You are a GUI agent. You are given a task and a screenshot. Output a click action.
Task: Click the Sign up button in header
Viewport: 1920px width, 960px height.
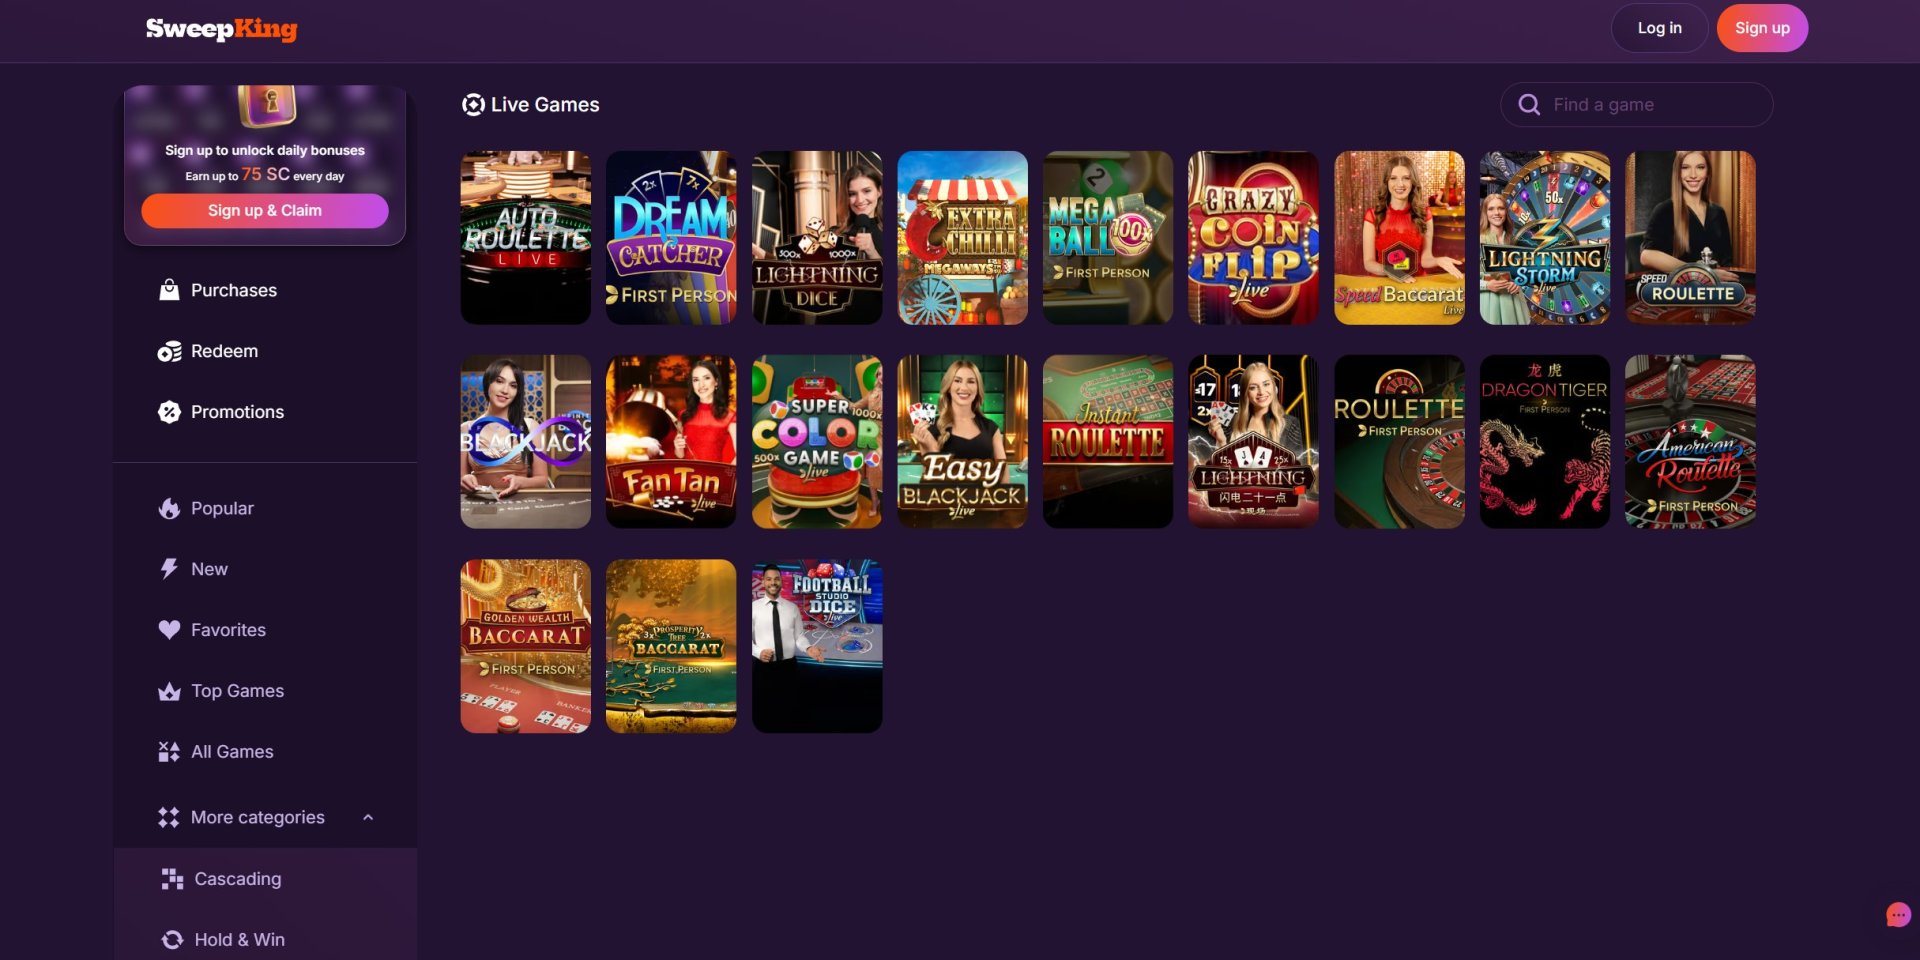point(1762,28)
